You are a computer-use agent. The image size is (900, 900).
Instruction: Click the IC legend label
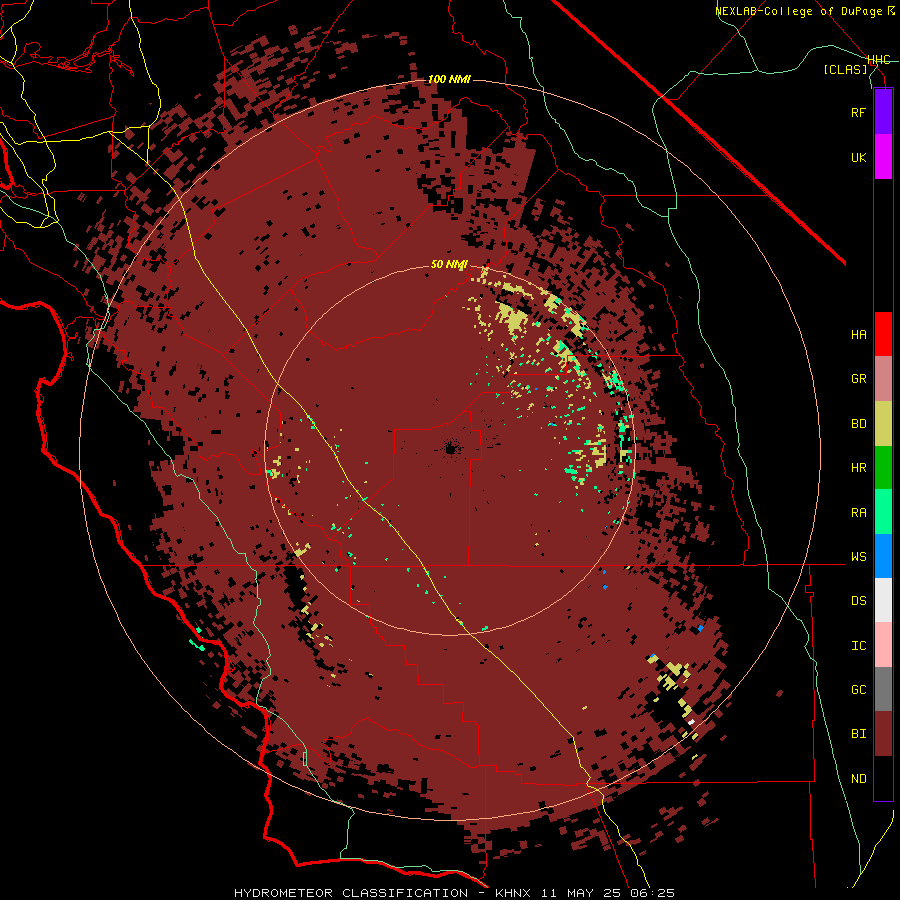(858, 646)
